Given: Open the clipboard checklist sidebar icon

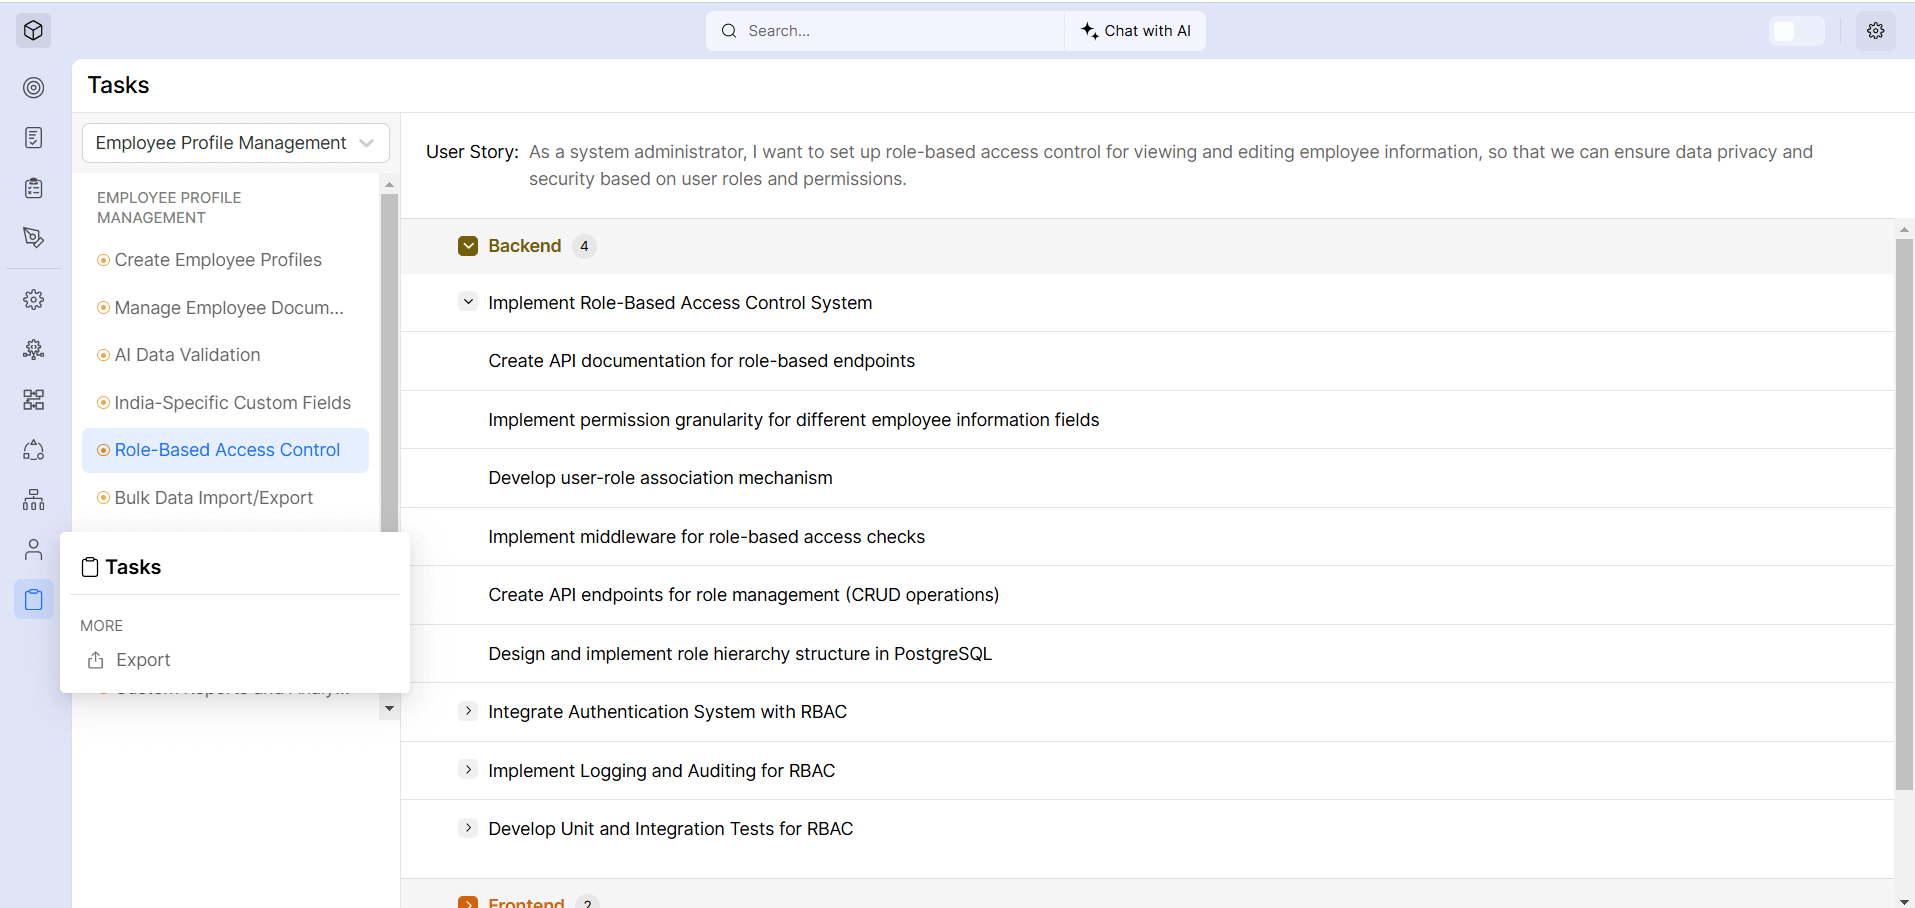Looking at the screenshot, I should [x=33, y=188].
